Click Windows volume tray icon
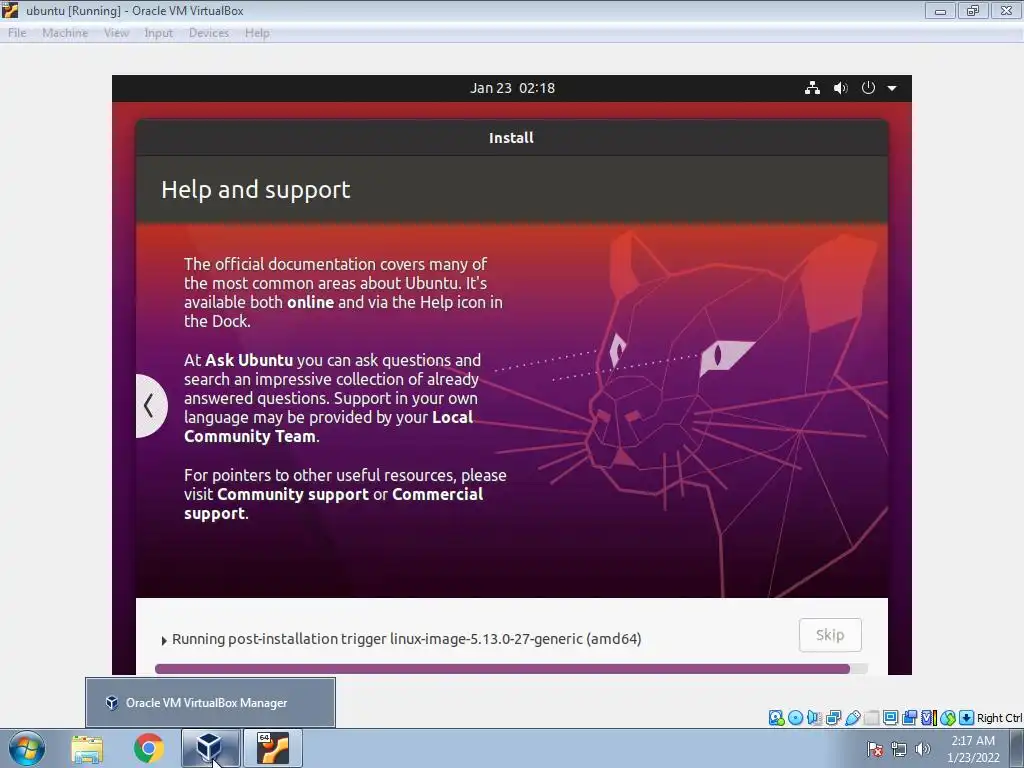Screen dimensions: 1024x768 click(922, 749)
